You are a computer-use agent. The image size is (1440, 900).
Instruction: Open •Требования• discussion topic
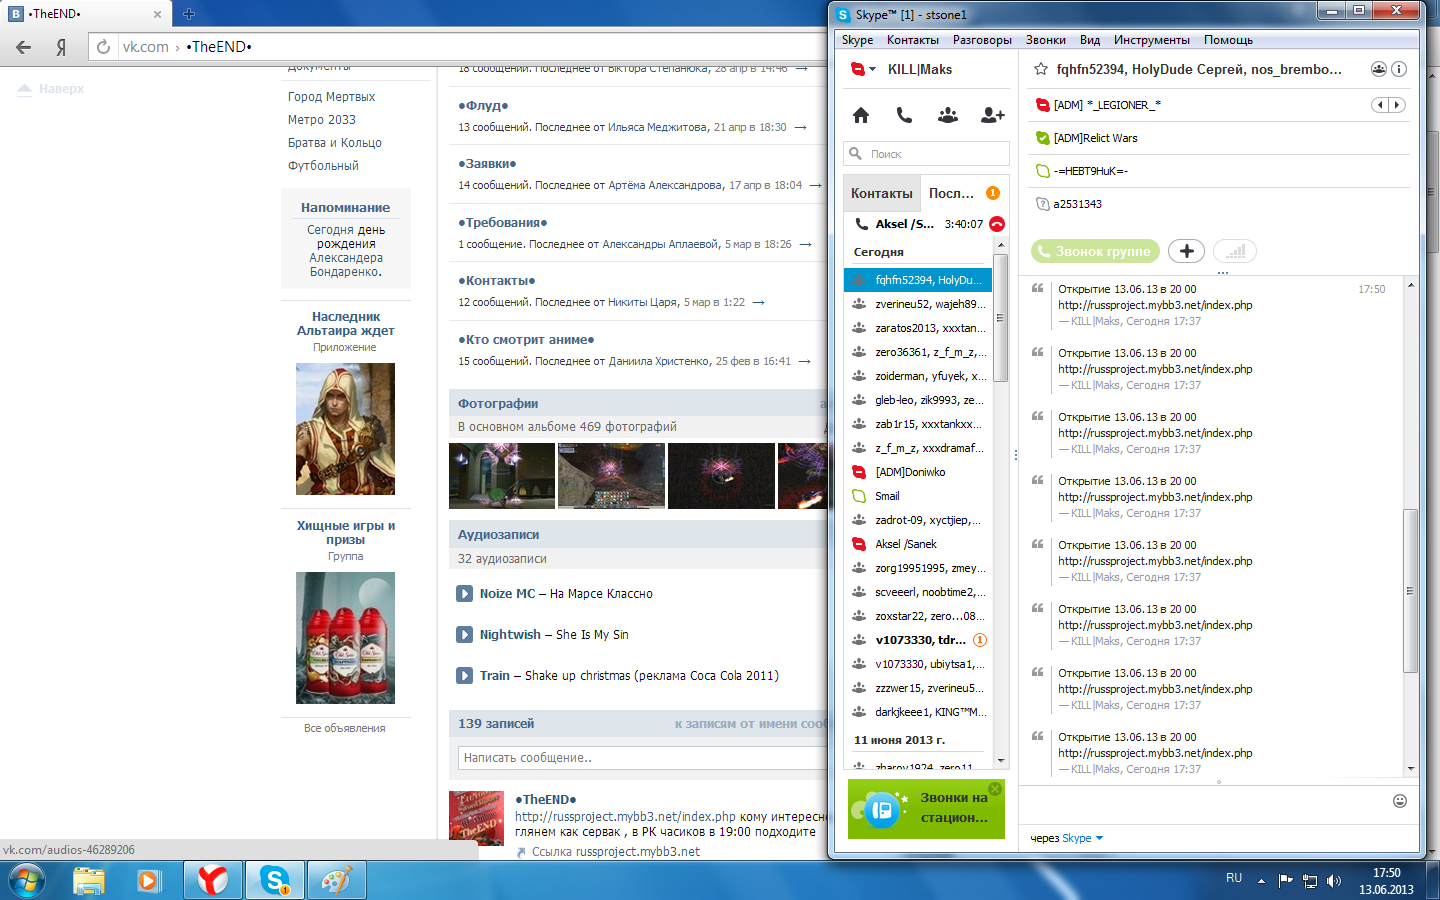click(503, 222)
